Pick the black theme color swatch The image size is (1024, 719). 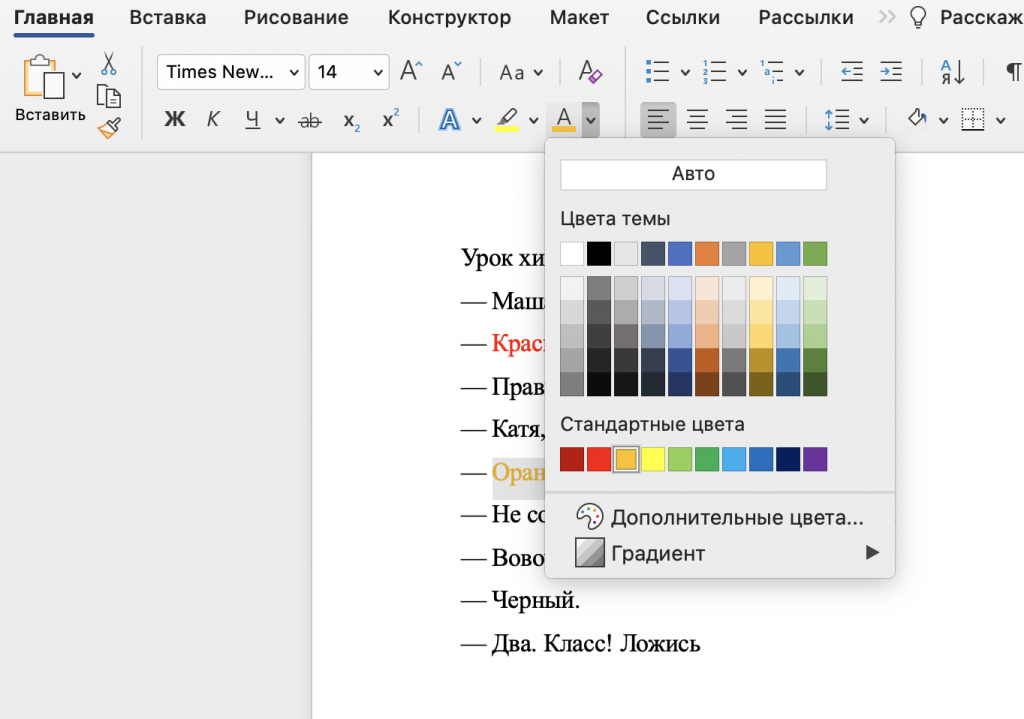click(x=599, y=253)
